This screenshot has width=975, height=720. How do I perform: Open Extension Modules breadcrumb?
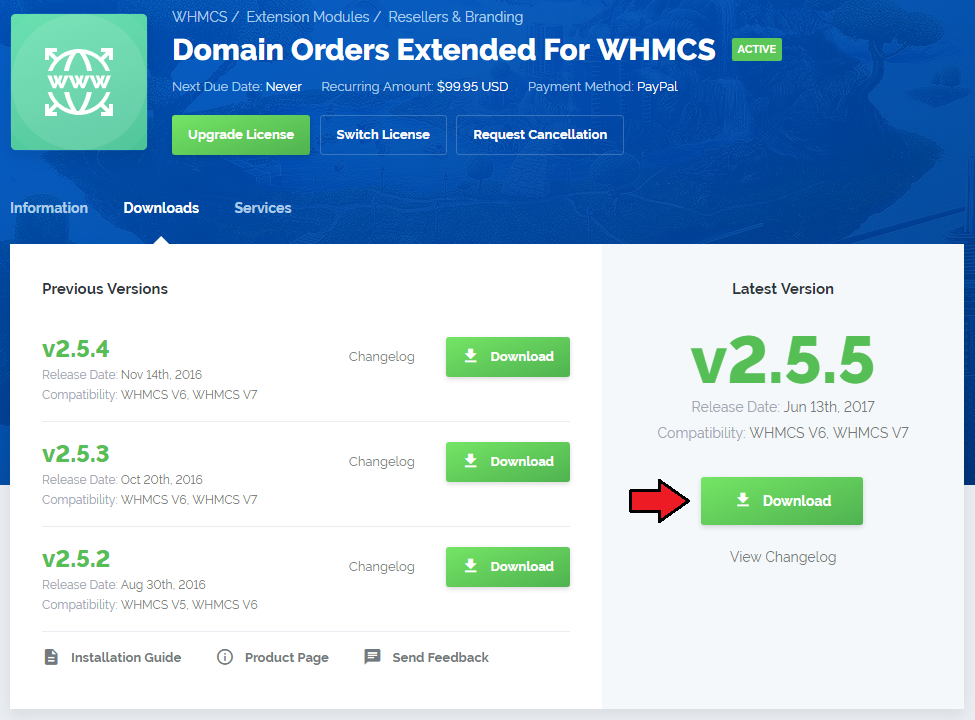tap(308, 17)
